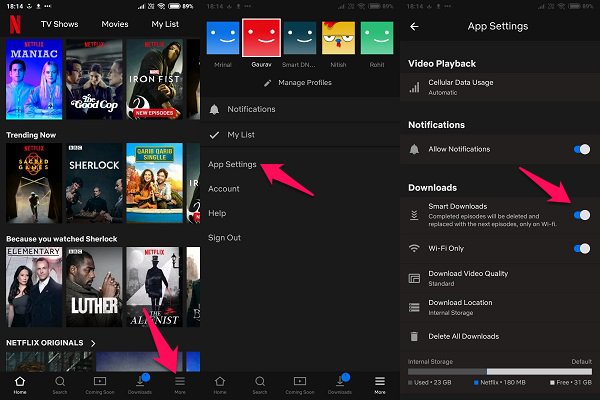Toggle Wi-Fi Only switch
The width and height of the screenshot is (600, 400).
(x=582, y=249)
